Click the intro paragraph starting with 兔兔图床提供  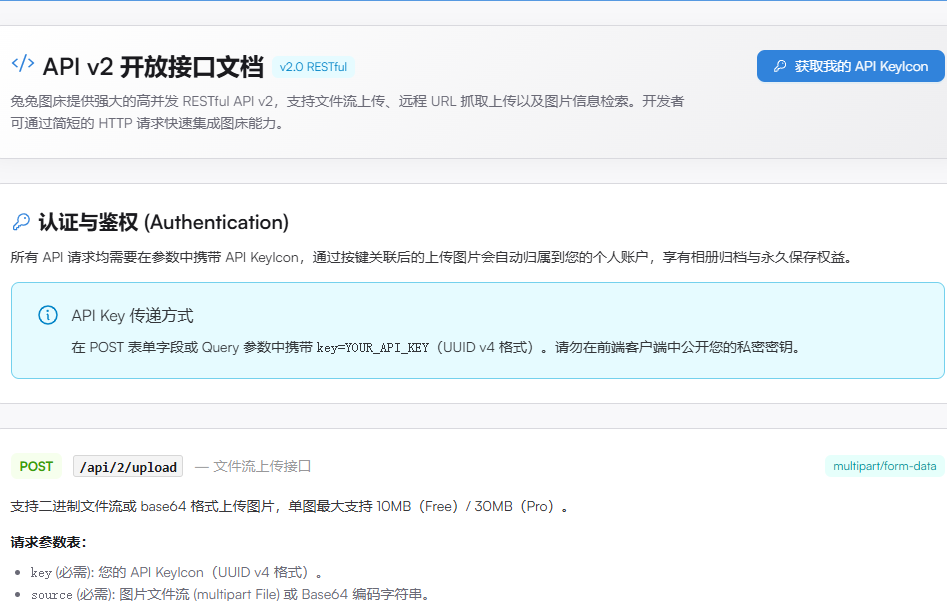point(347,112)
